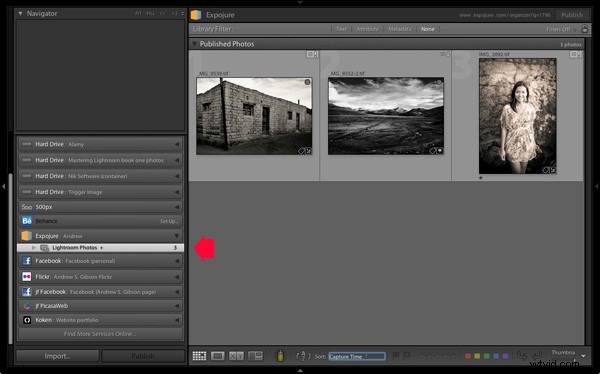Switch to Loupe view icon
The image size is (600, 374).
tap(217, 356)
